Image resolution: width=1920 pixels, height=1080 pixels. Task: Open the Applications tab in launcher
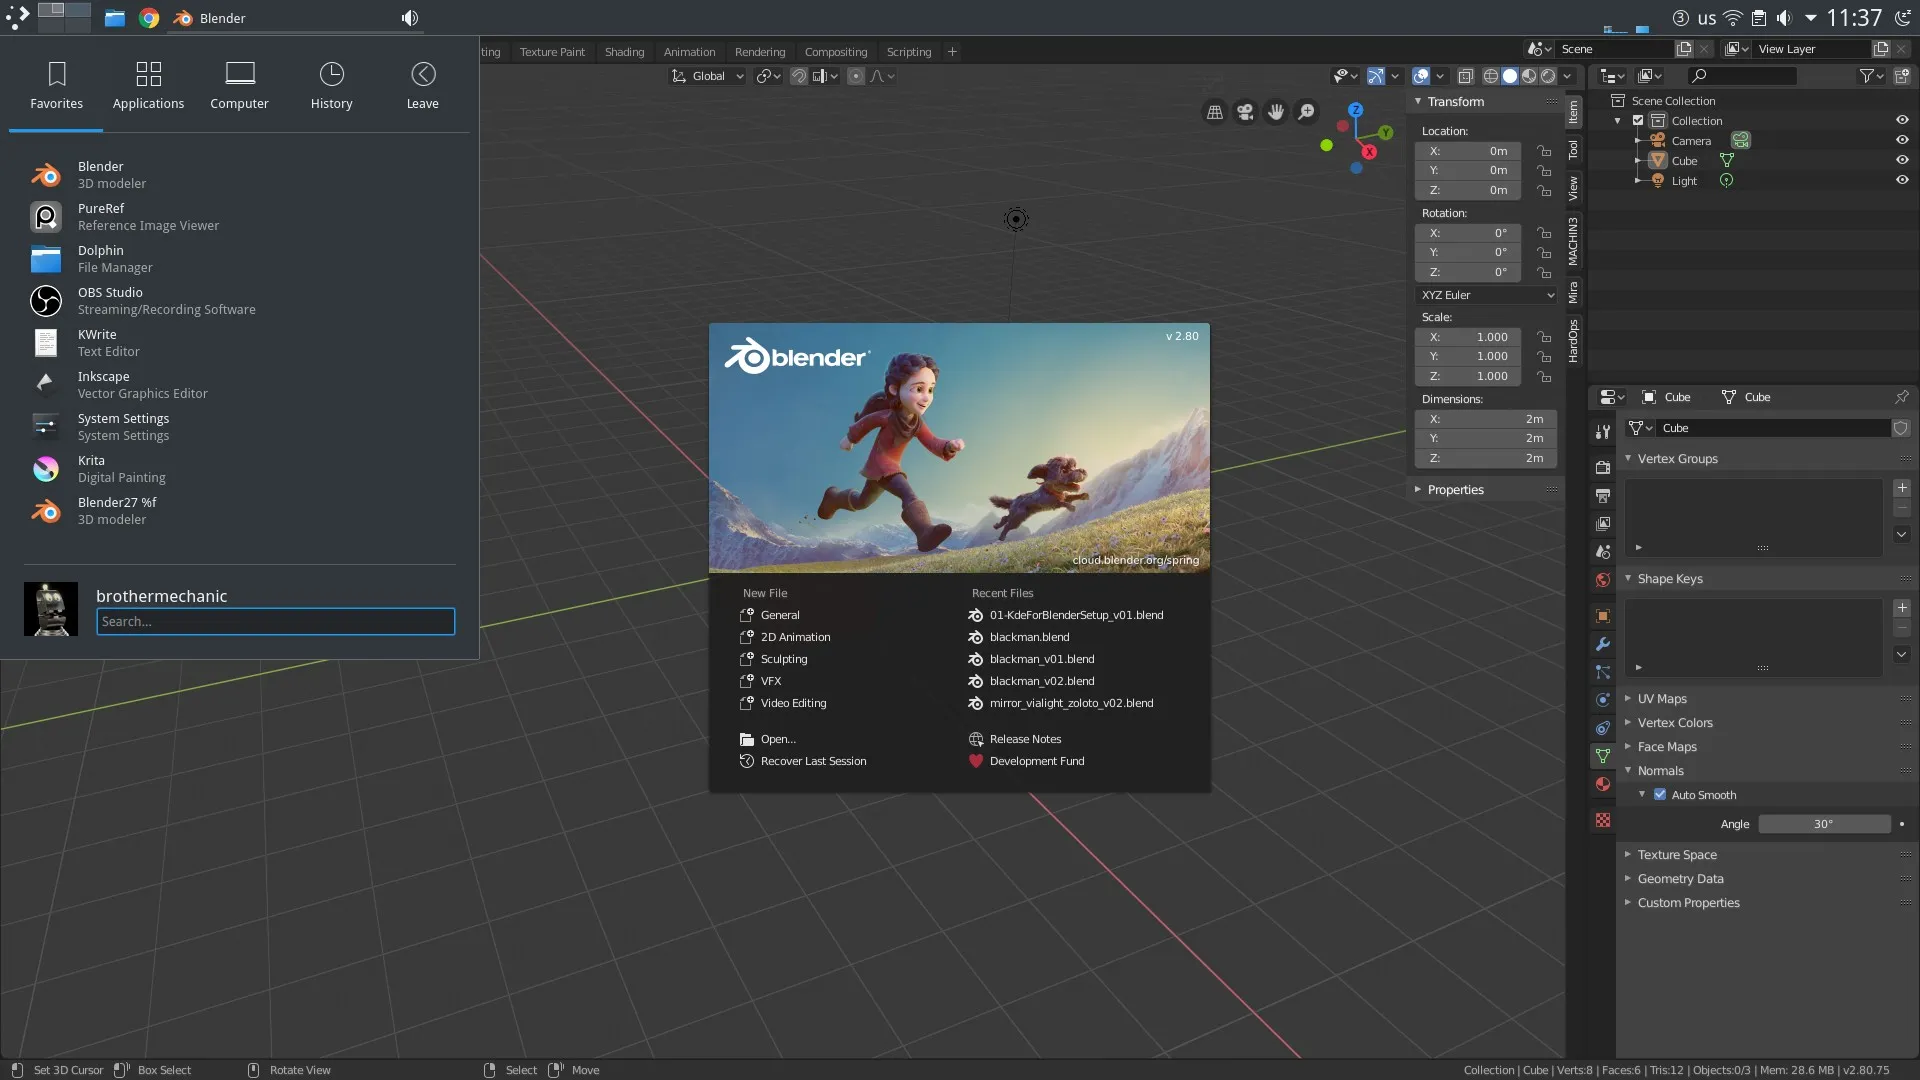click(148, 85)
